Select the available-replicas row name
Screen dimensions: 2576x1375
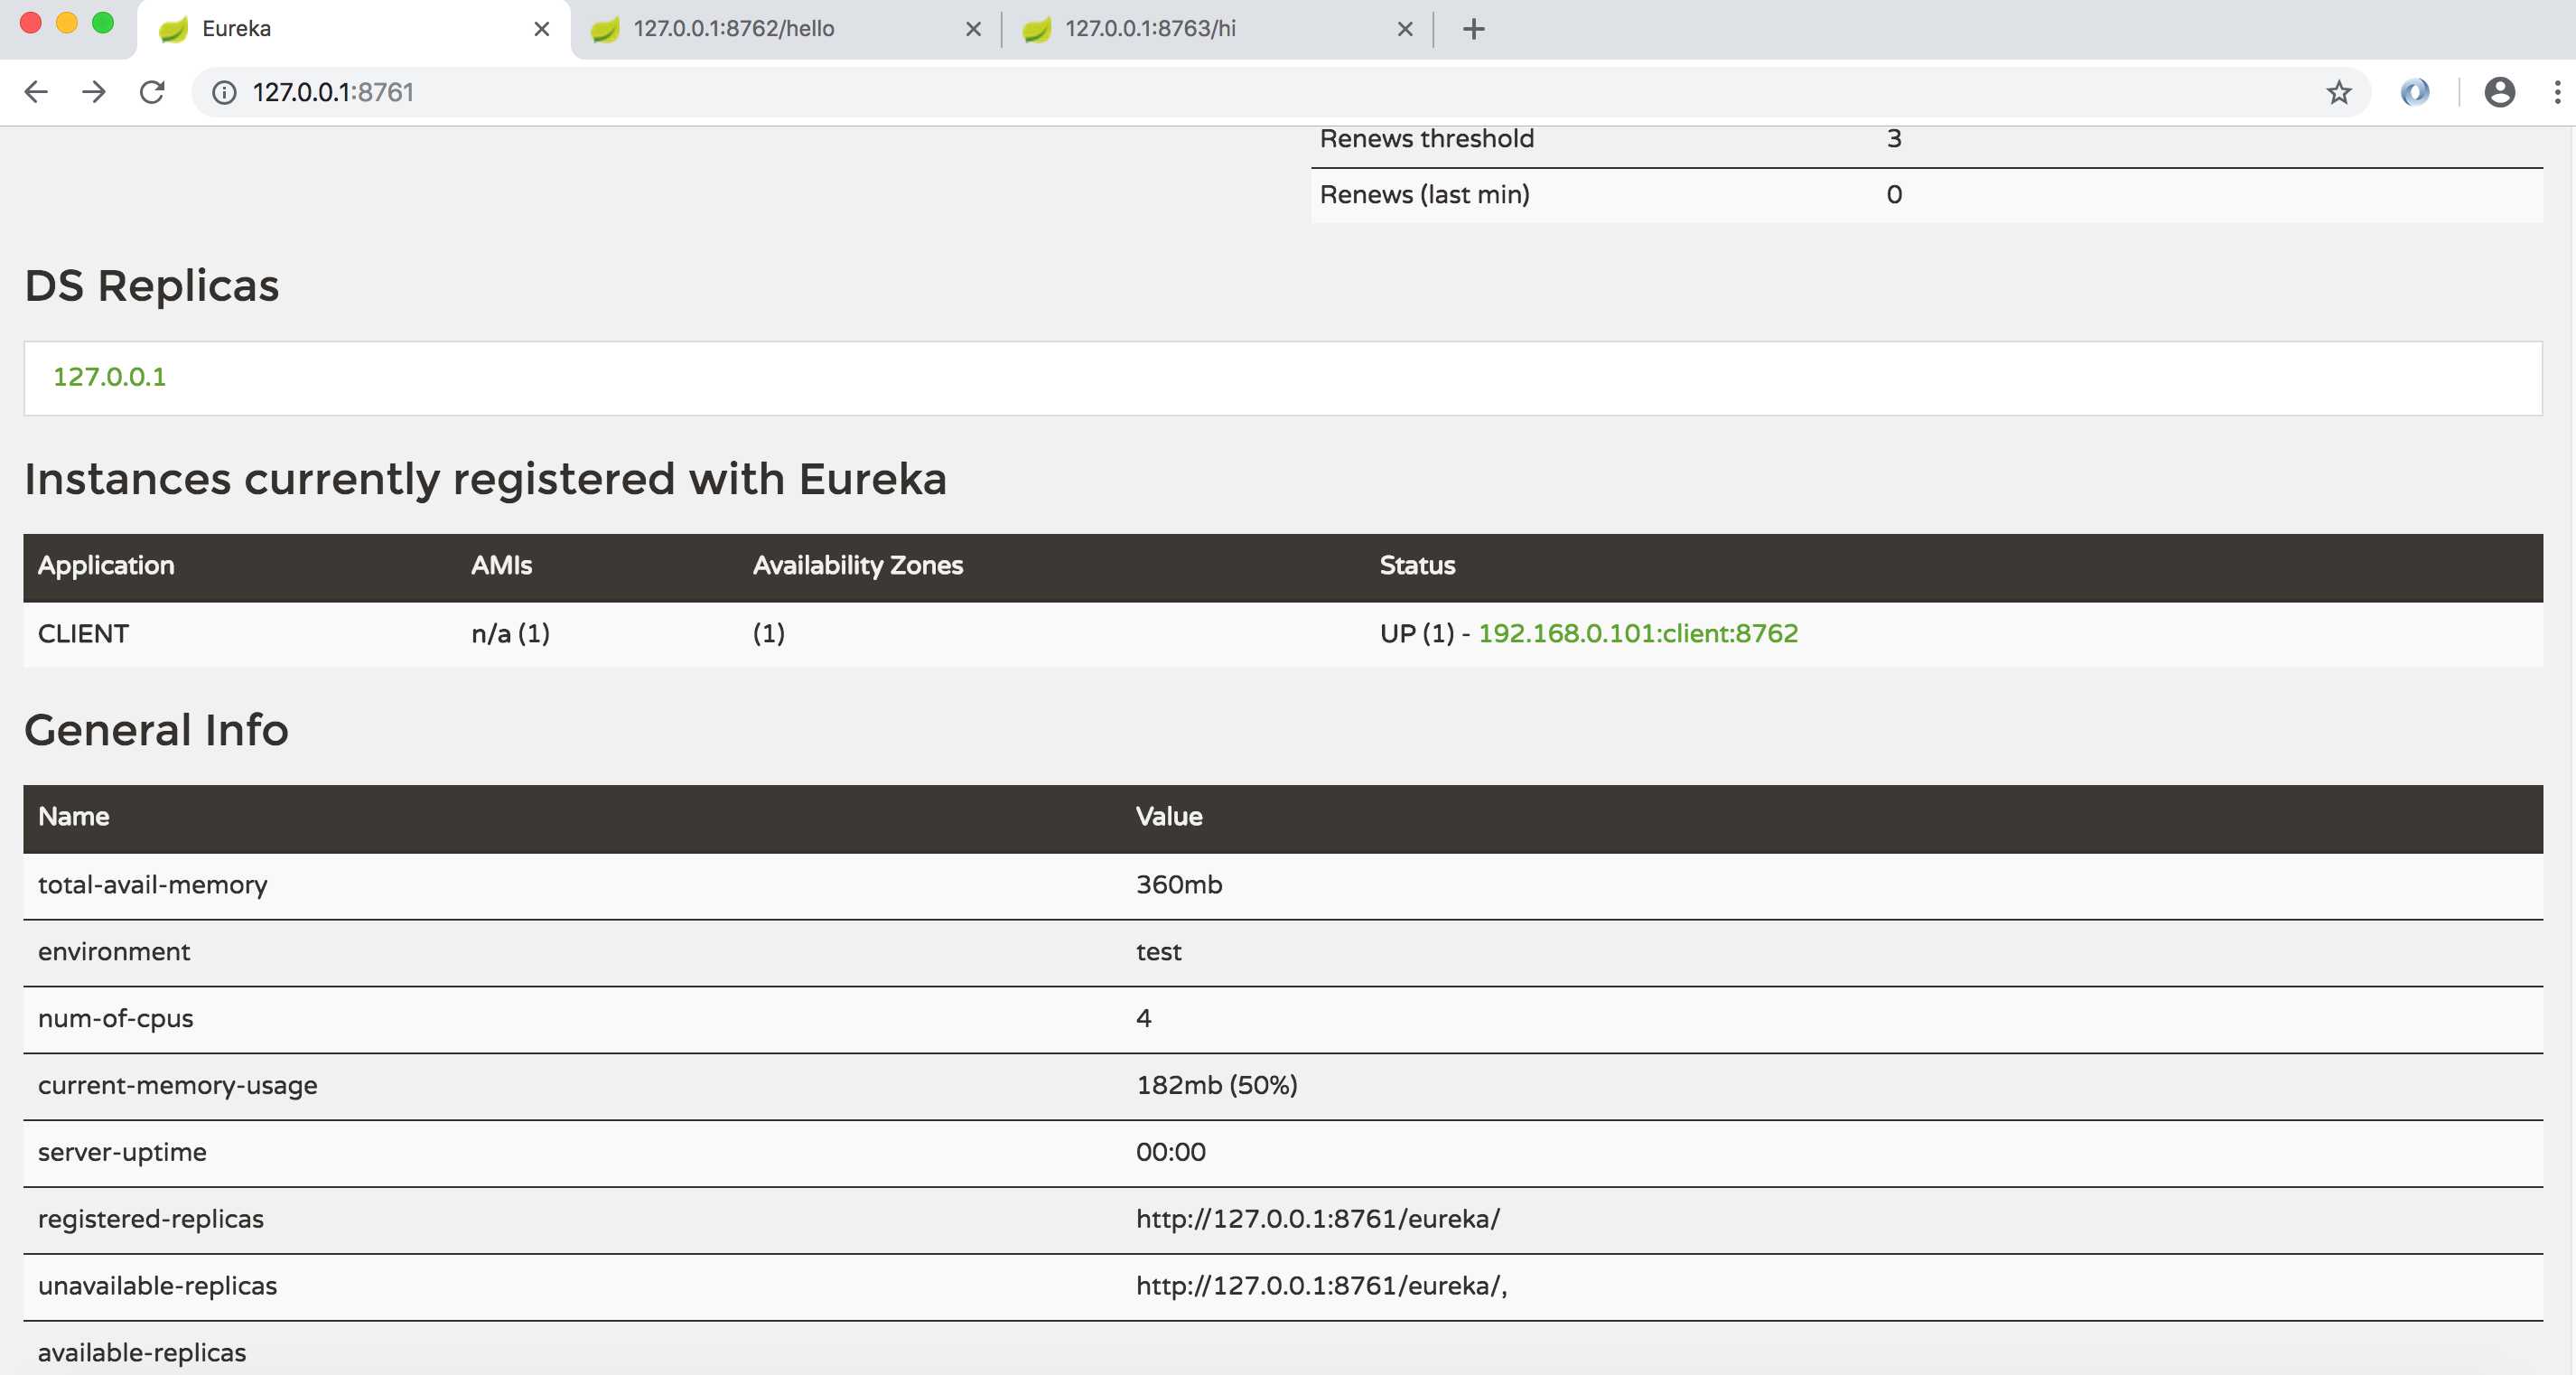click(141, 1354)
